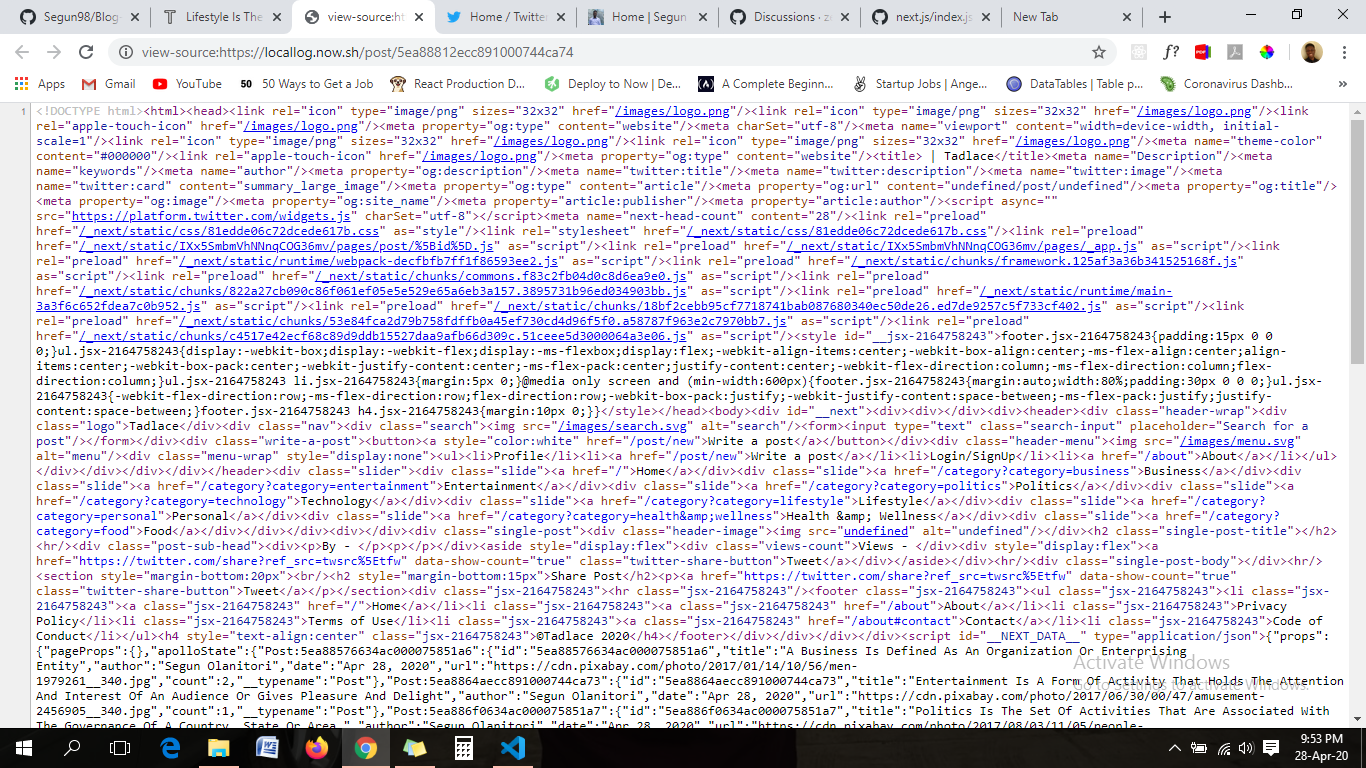This screenshot has width=1366, height=768.
Task: Open the React Production D... bookmark
Action: [458, 84]
